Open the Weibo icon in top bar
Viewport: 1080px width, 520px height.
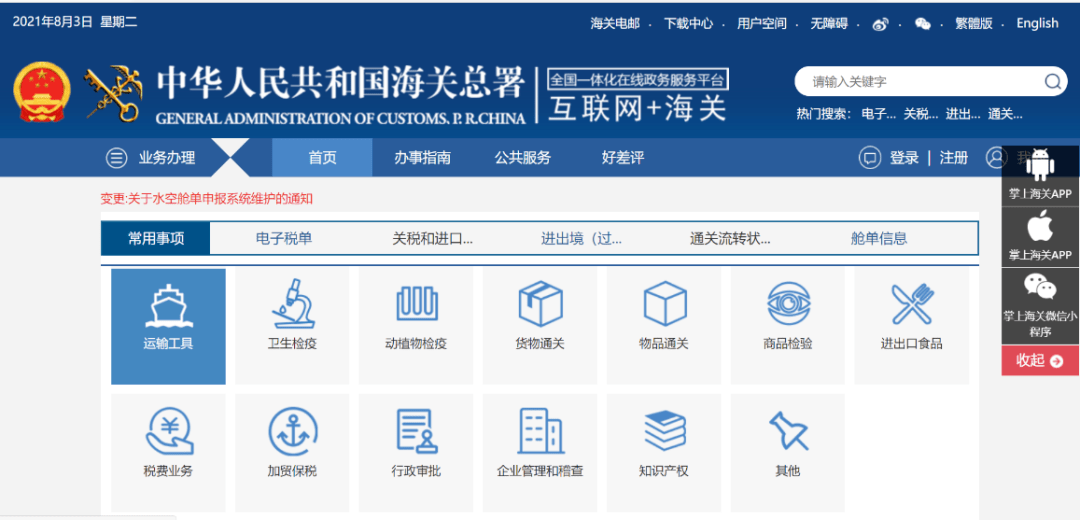880,24
